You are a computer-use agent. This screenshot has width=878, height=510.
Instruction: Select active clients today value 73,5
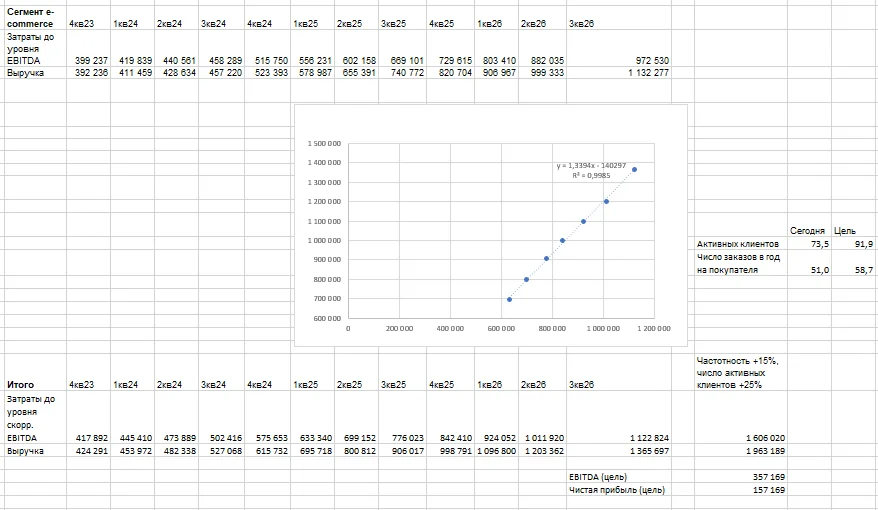tap(809, 244)
